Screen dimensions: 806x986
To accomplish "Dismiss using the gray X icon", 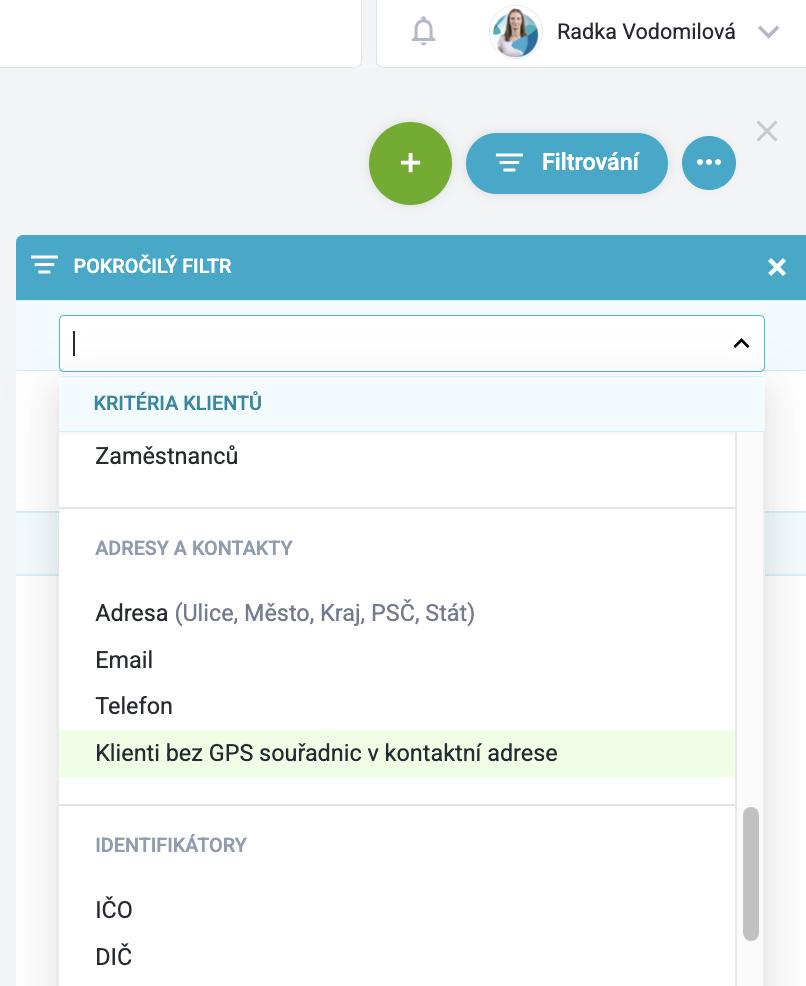I will (767, 131).
